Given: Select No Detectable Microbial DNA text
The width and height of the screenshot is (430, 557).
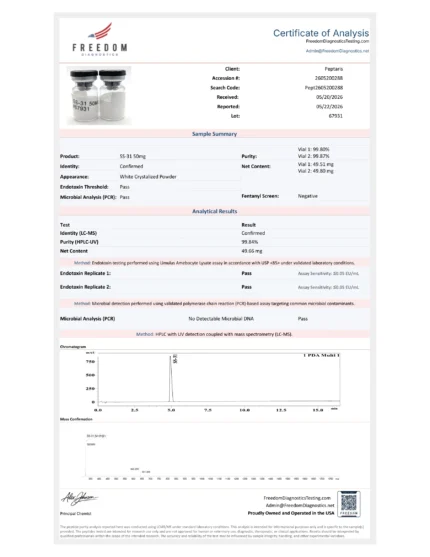Looking at the screenshot, I should 221,319.
